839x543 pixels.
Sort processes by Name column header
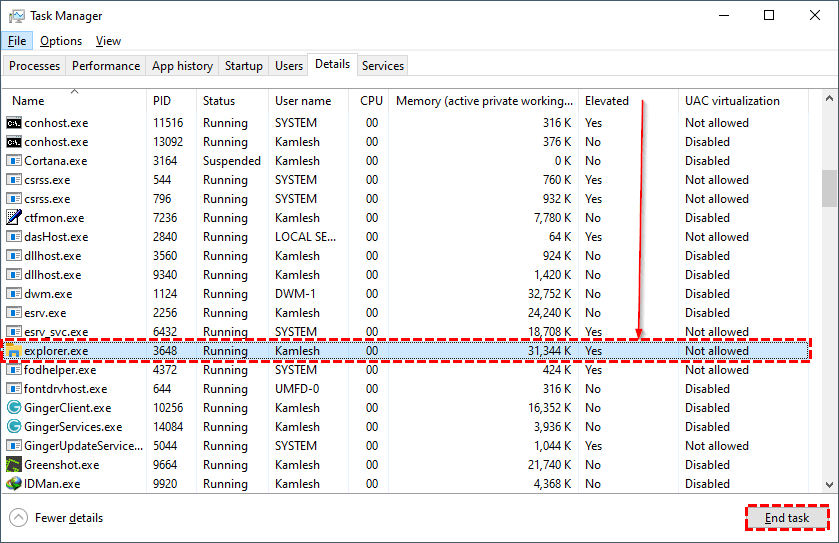[x=28, y=101]
